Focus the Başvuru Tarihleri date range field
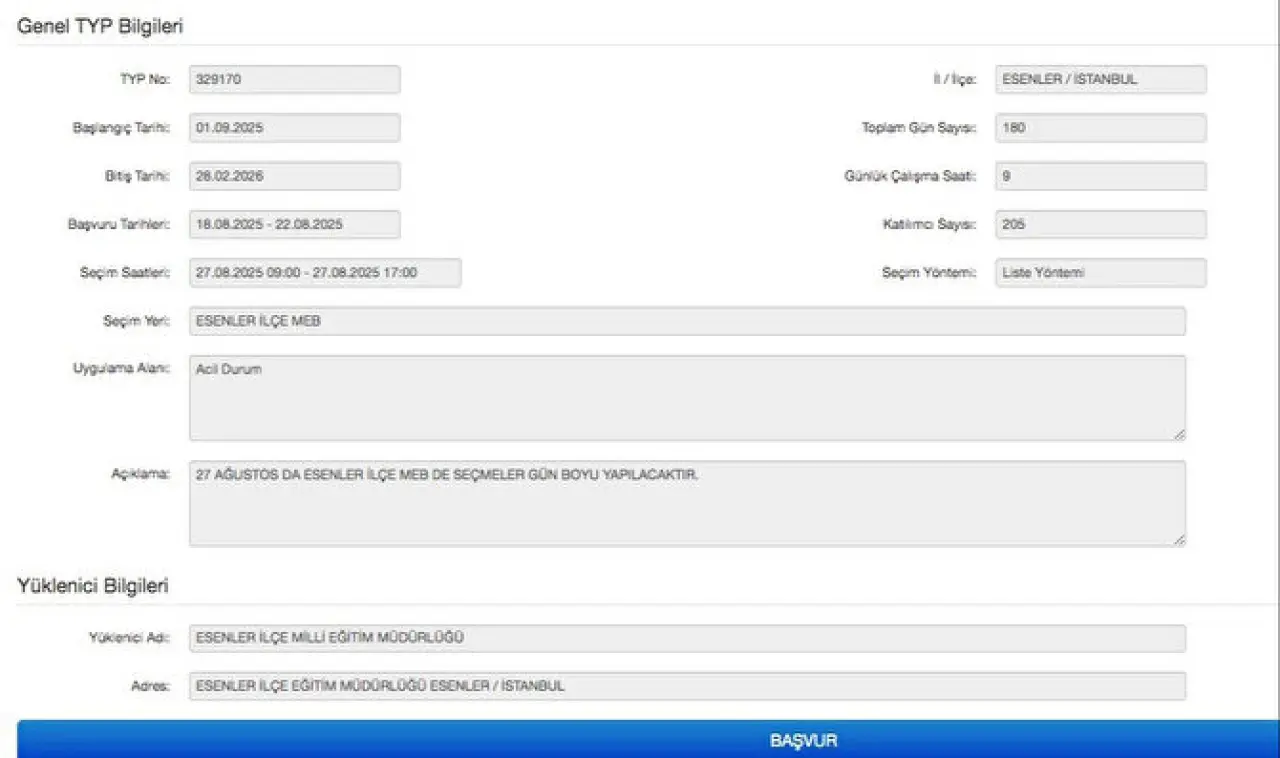1280x758 pixels. (294, 225)
